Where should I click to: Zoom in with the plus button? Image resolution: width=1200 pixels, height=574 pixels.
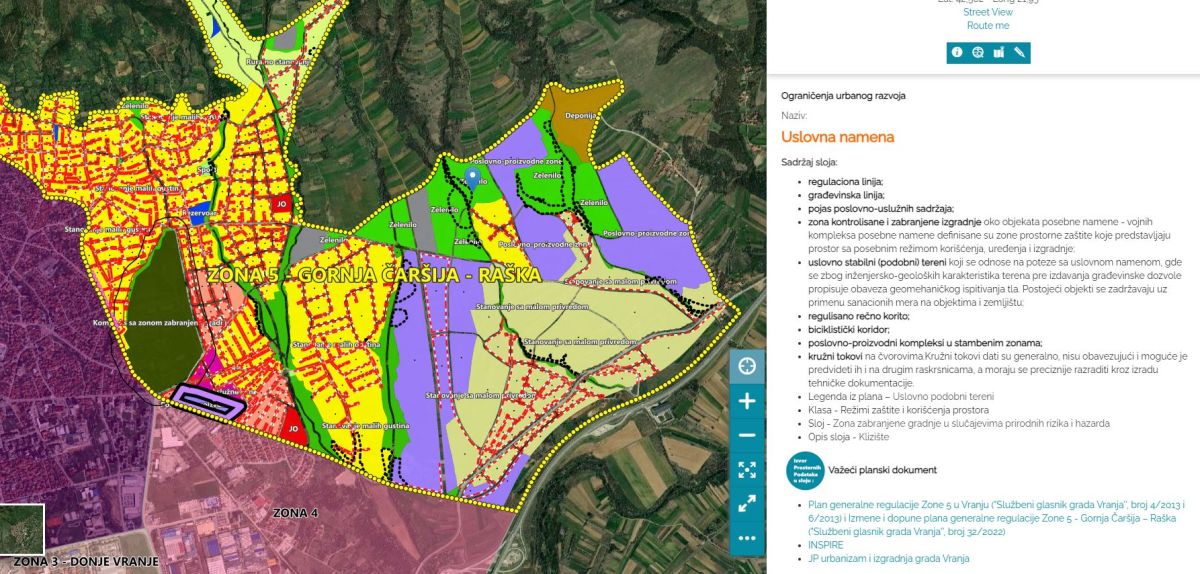747,401
